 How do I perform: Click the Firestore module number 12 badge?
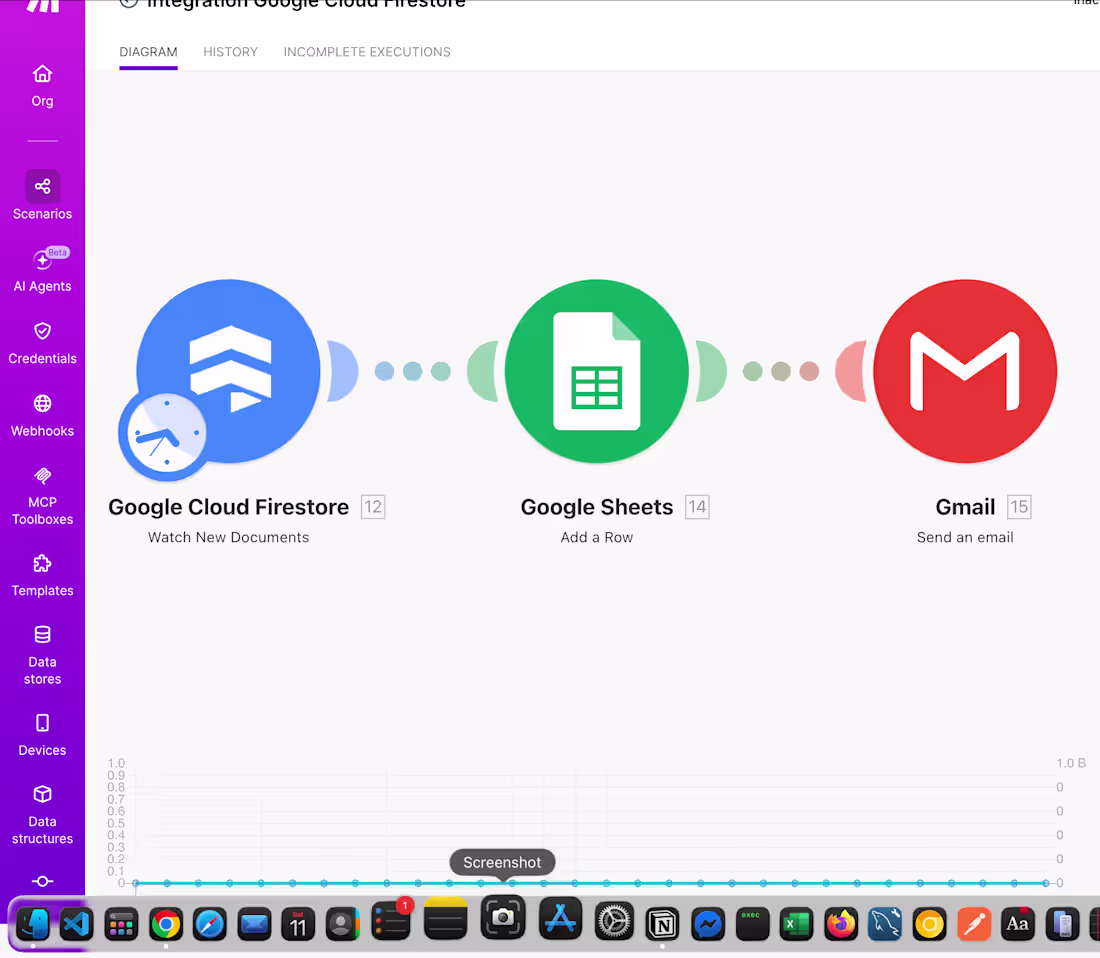pos(373,506)
